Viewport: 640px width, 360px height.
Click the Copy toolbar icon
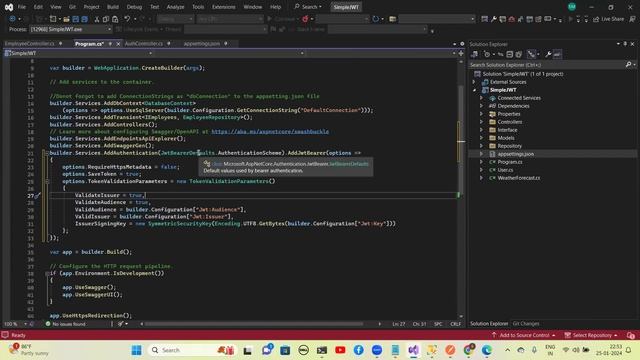pyautogui.click(x=106, y=19)
